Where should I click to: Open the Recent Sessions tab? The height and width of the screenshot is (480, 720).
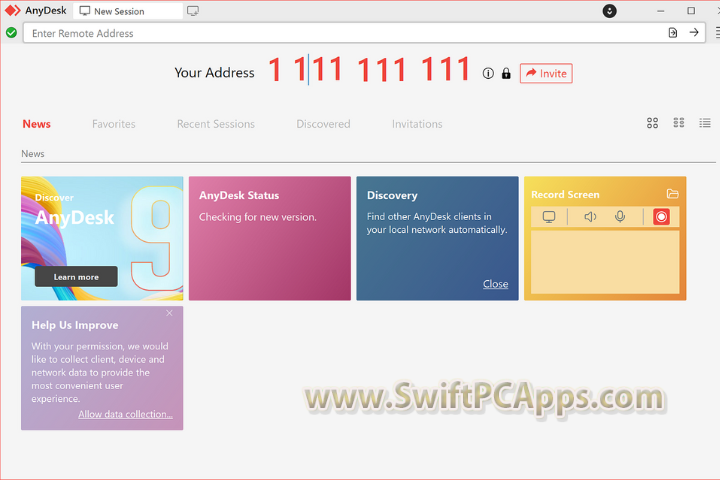click(x=216, y=124)
